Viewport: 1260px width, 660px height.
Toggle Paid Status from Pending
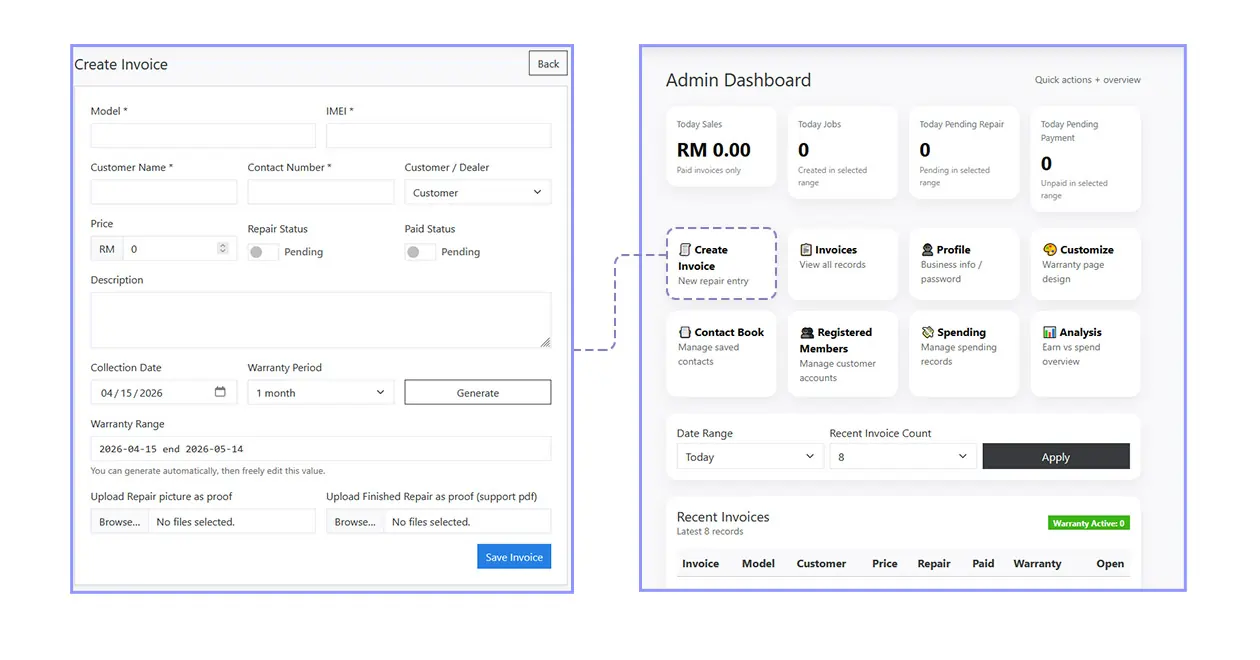coord(419,252)
